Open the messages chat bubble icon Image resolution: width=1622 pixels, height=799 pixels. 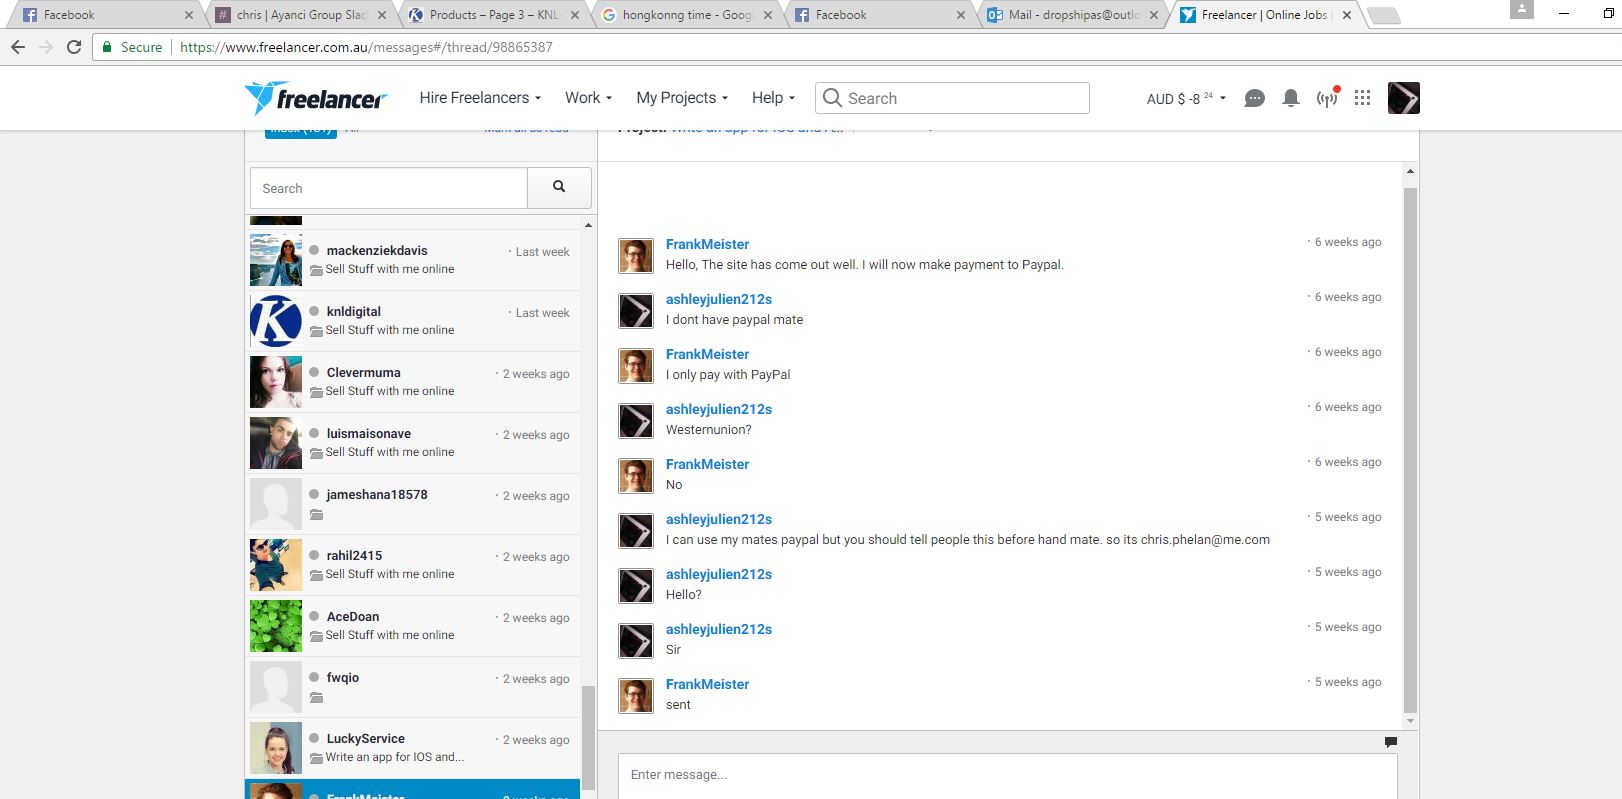(1254, 98)
